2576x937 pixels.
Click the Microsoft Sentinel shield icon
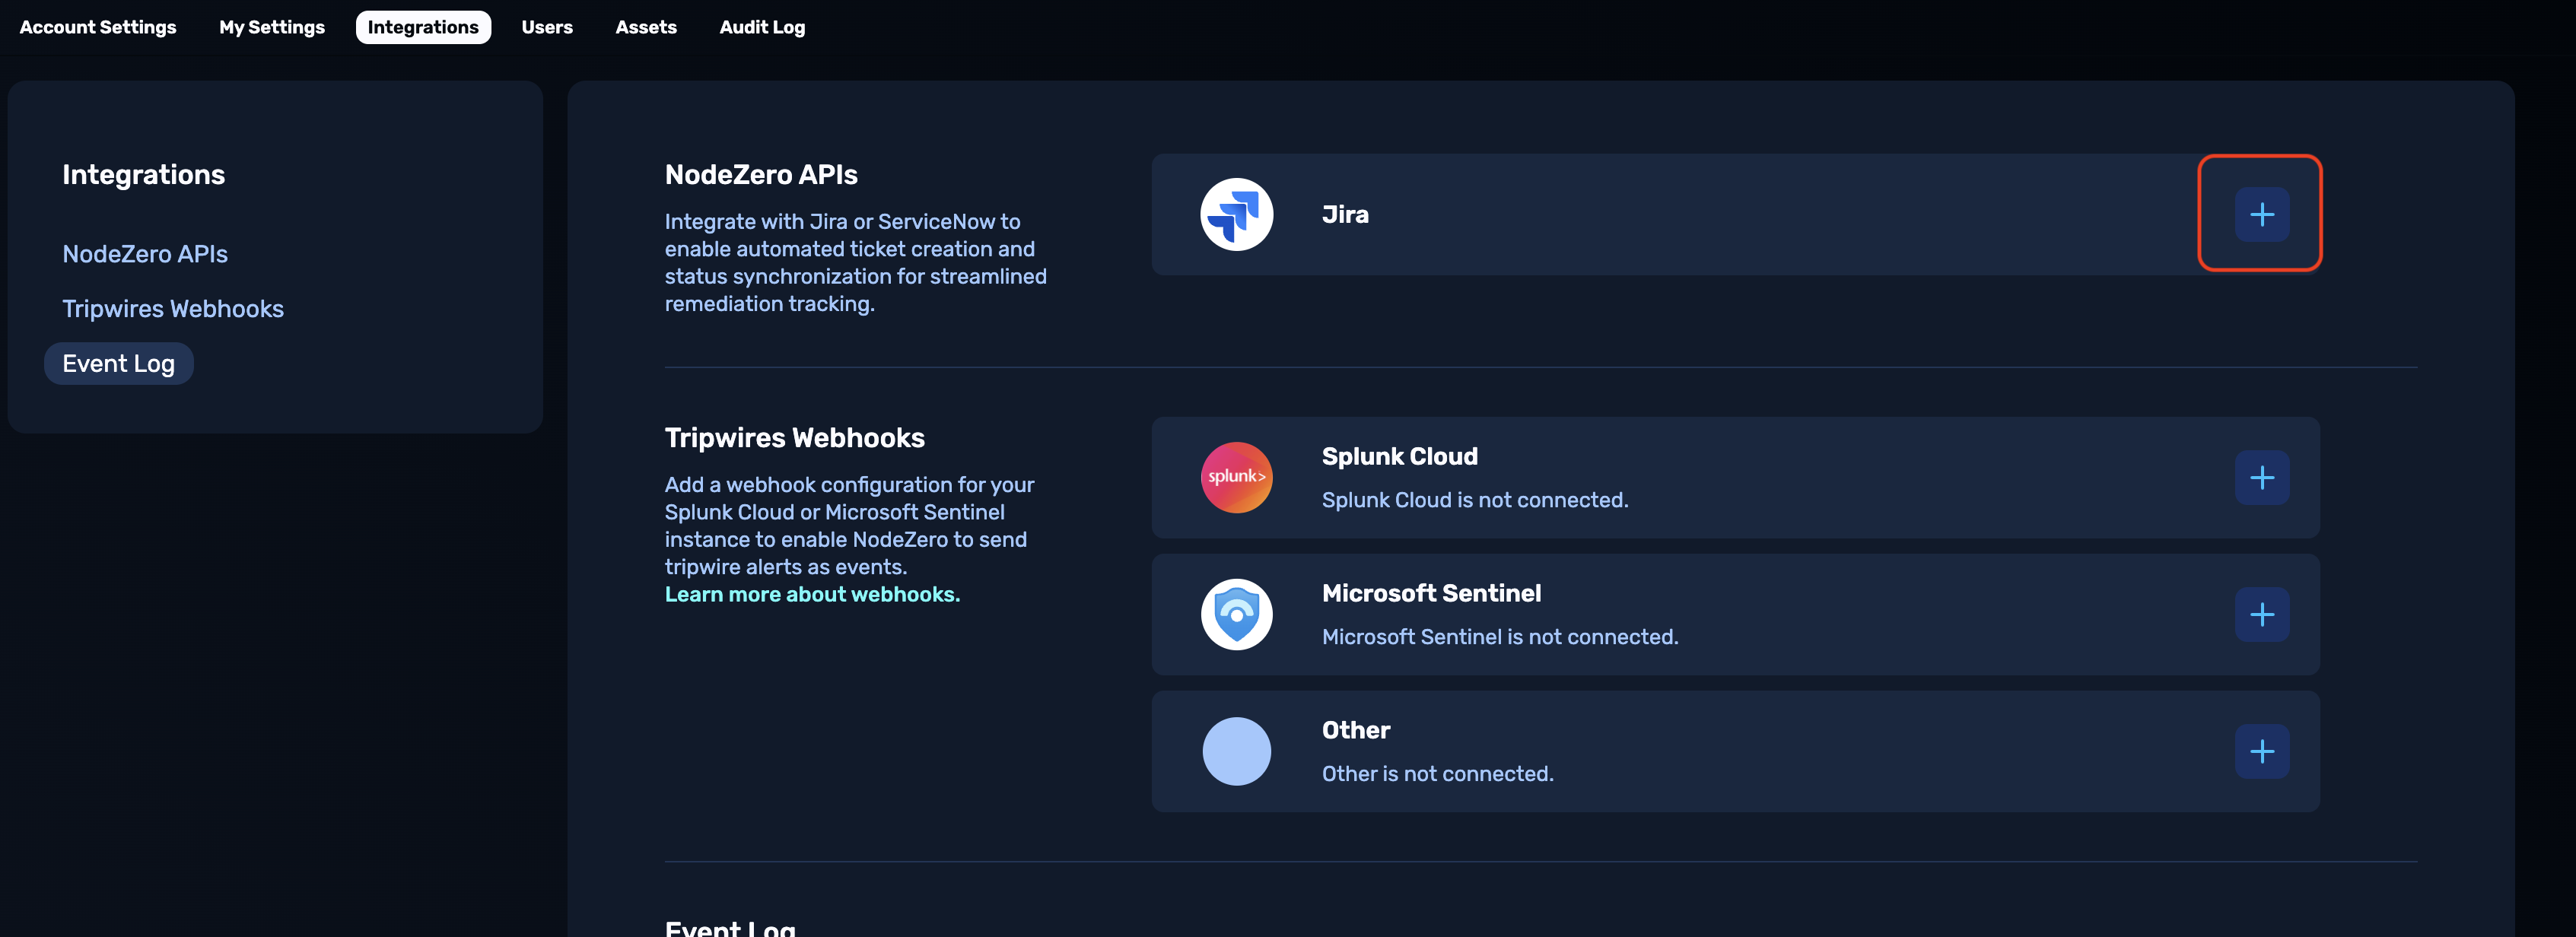pyautogui.click(x=1236, y=614)
